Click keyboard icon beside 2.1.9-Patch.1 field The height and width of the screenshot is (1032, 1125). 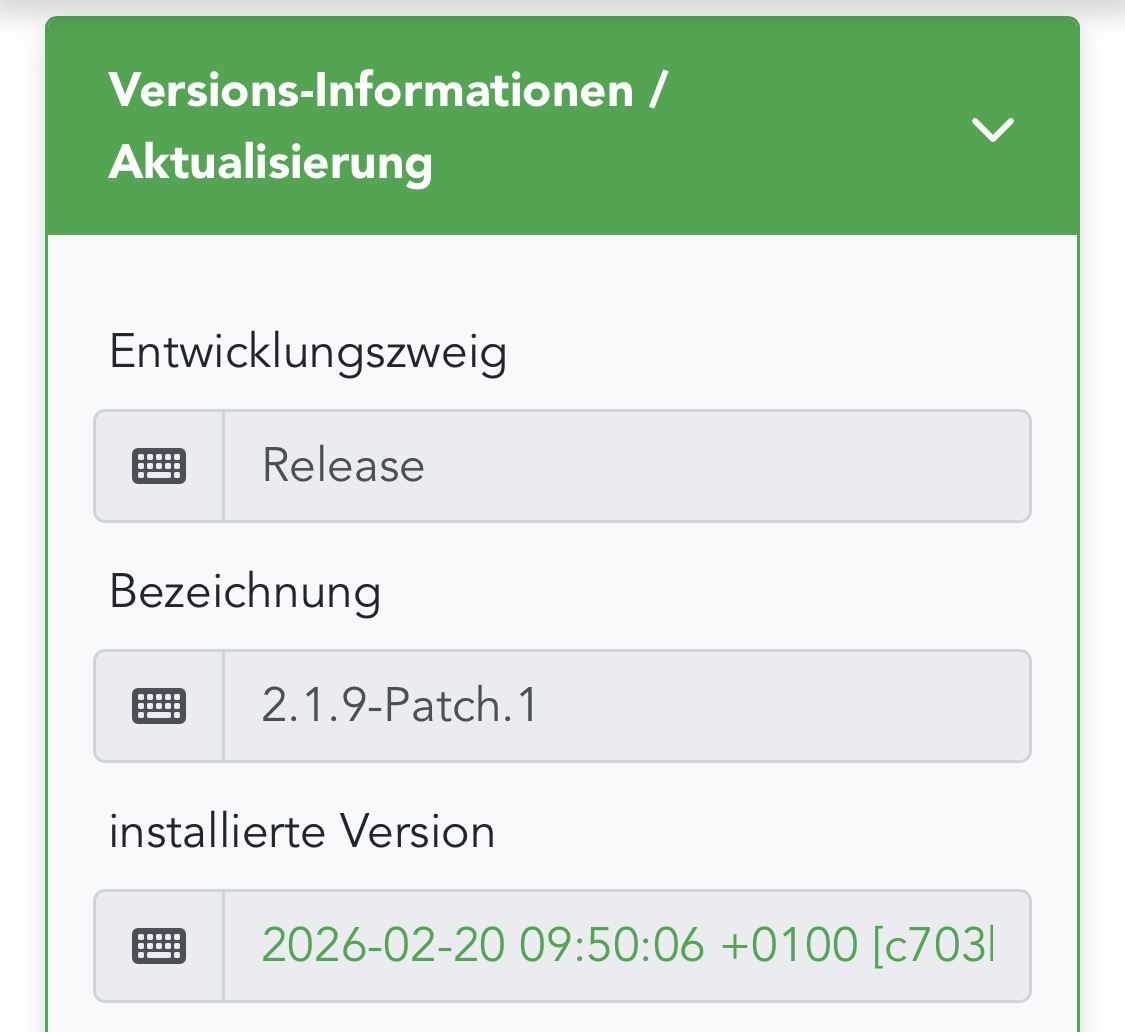click(159, 706)
